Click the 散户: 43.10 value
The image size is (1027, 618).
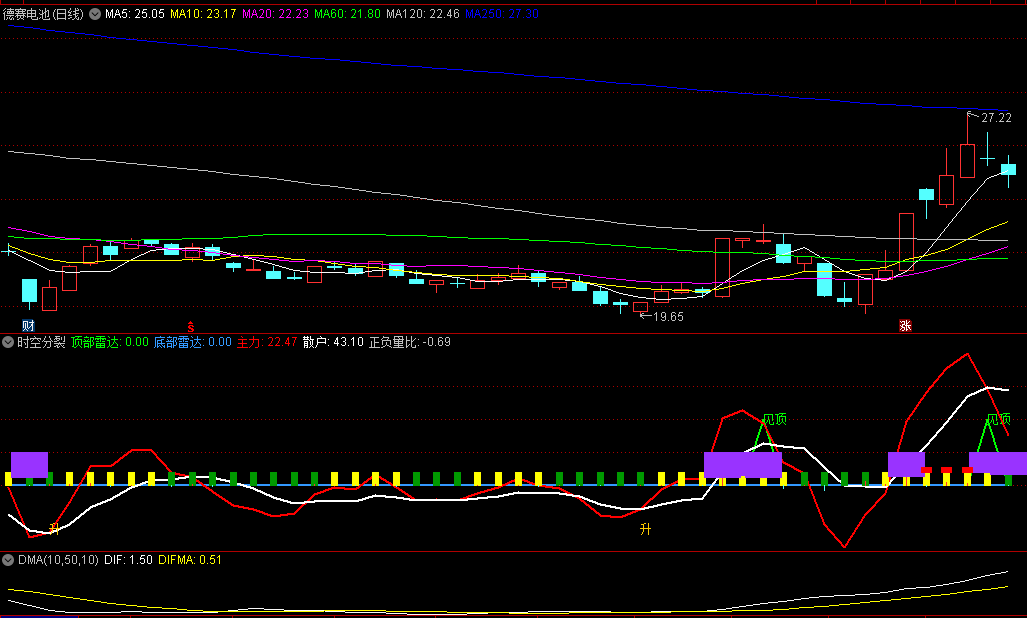pos(333,342)
